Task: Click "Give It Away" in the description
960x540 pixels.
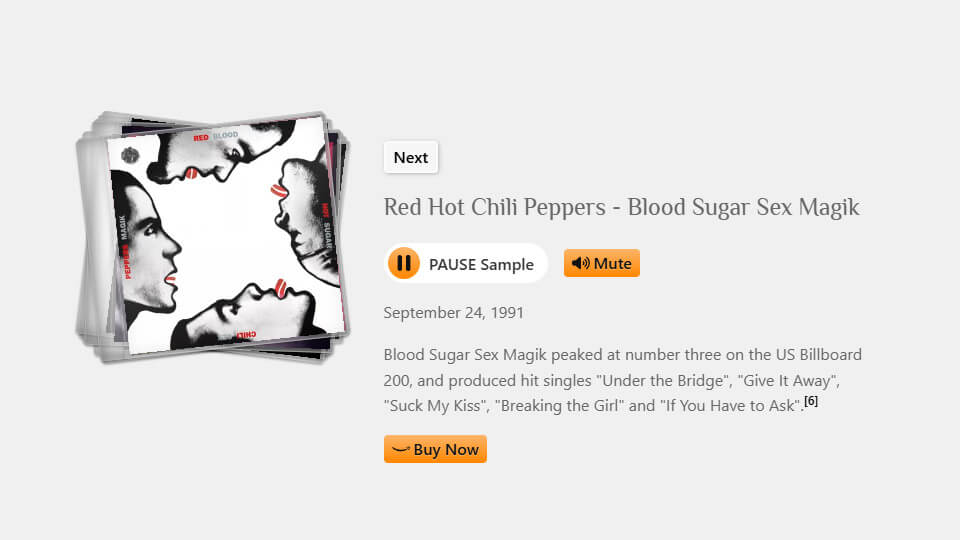Action: click(788, 381)
